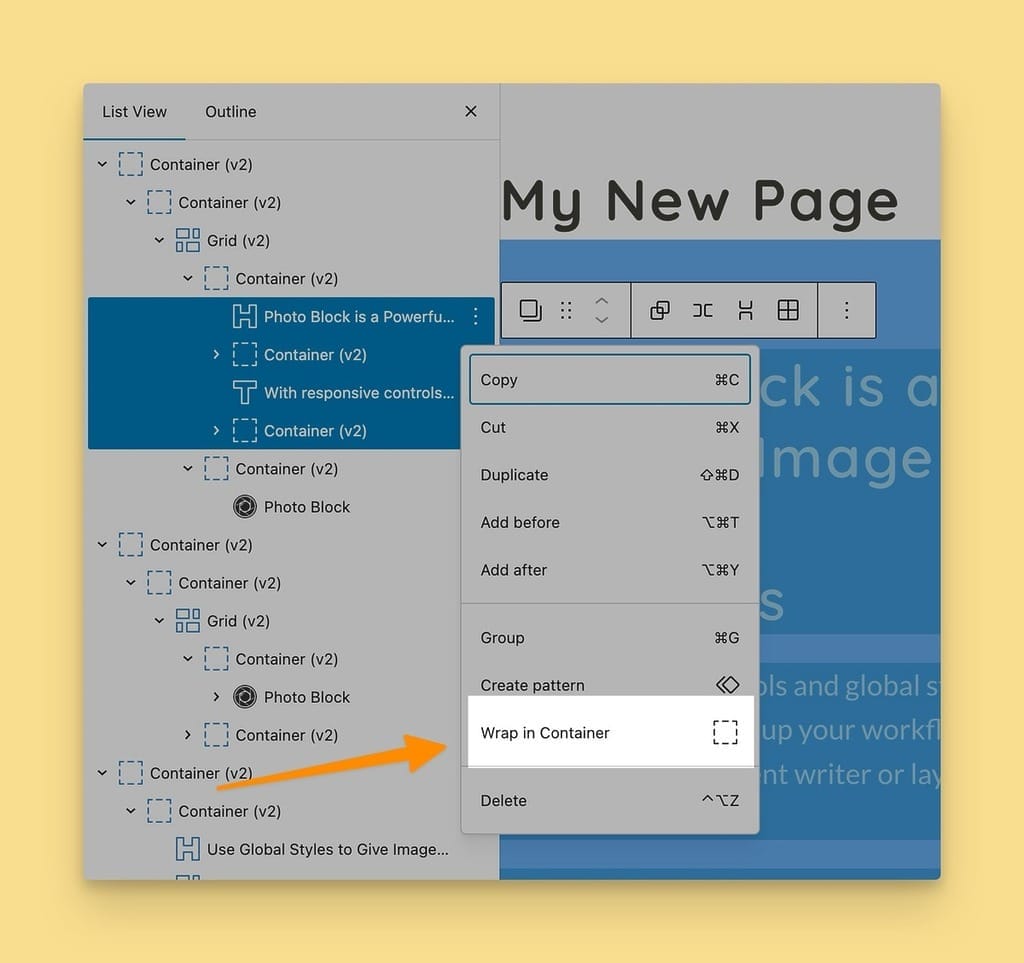Click the move up arrow in block toolbar
The height and width of the screenshot is (963, 1024).
601,300
